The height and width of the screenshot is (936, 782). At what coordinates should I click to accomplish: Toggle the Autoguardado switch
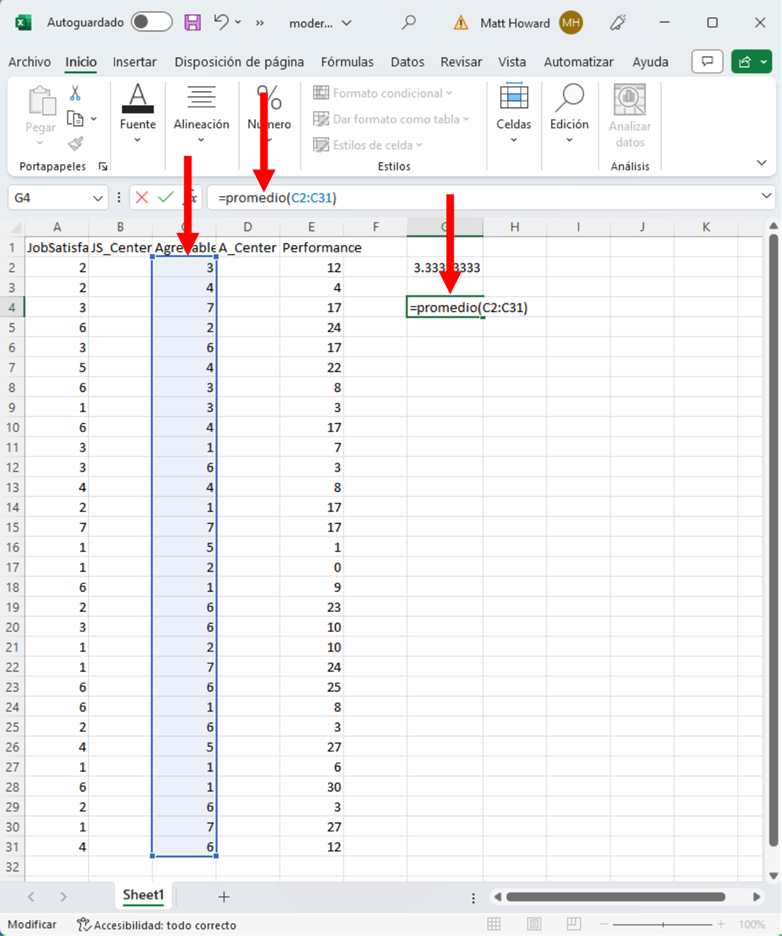(151, 22)
